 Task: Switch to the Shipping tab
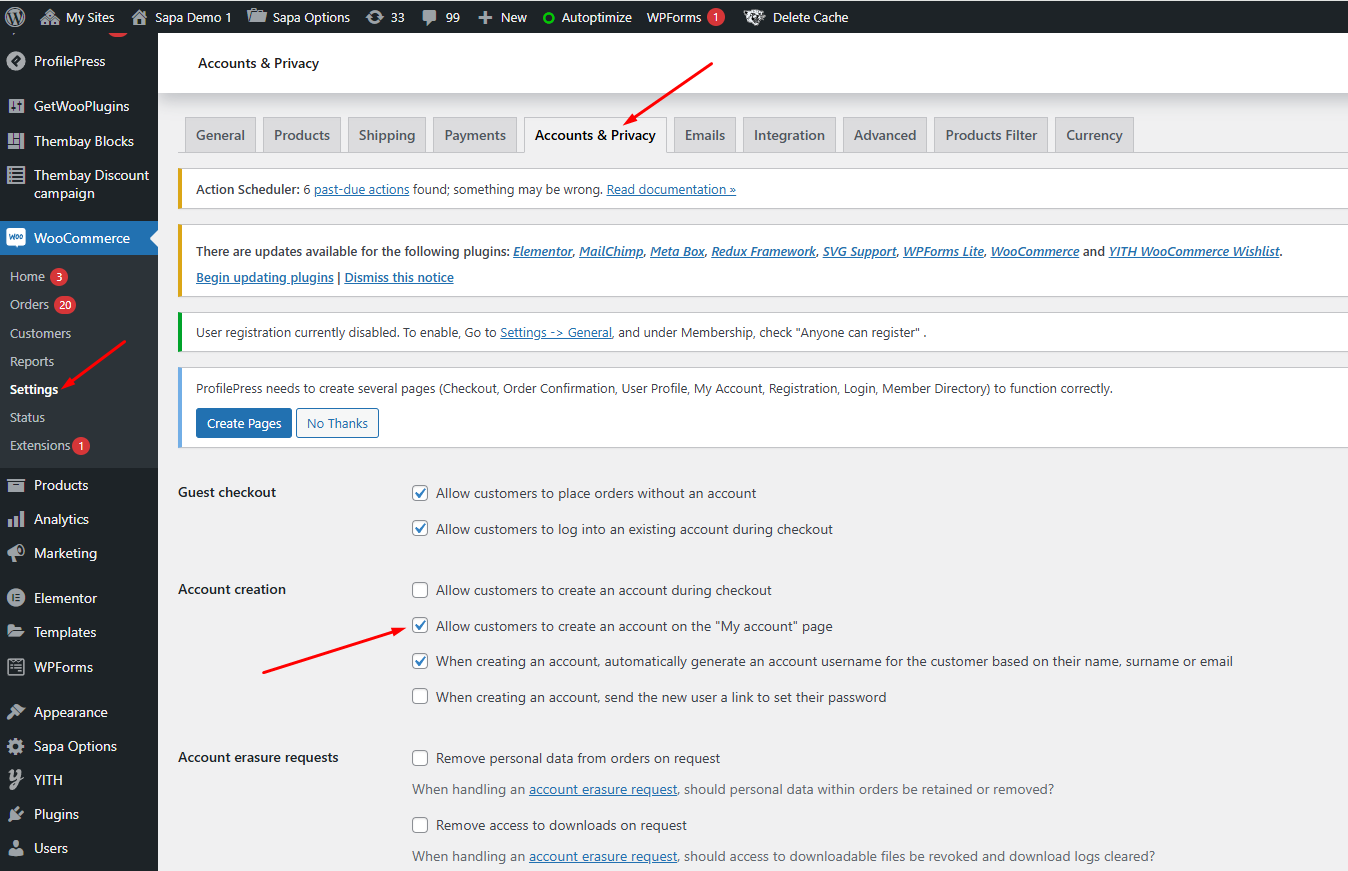point(387,135)
